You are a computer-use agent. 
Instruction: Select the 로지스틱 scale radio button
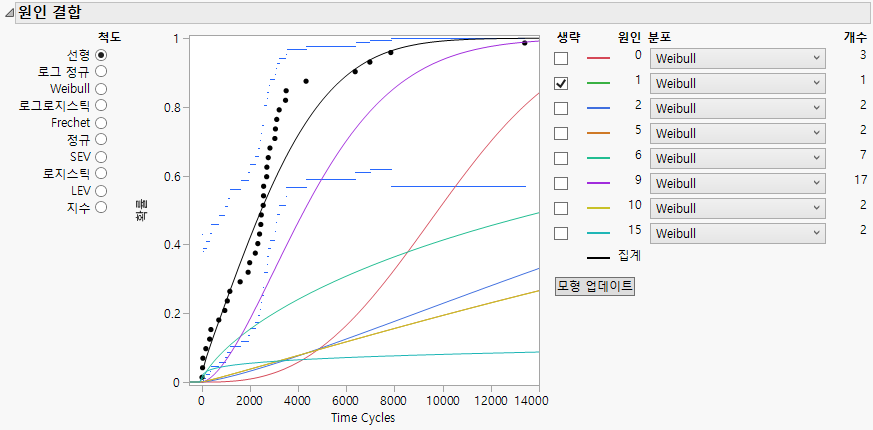point(101,173)
